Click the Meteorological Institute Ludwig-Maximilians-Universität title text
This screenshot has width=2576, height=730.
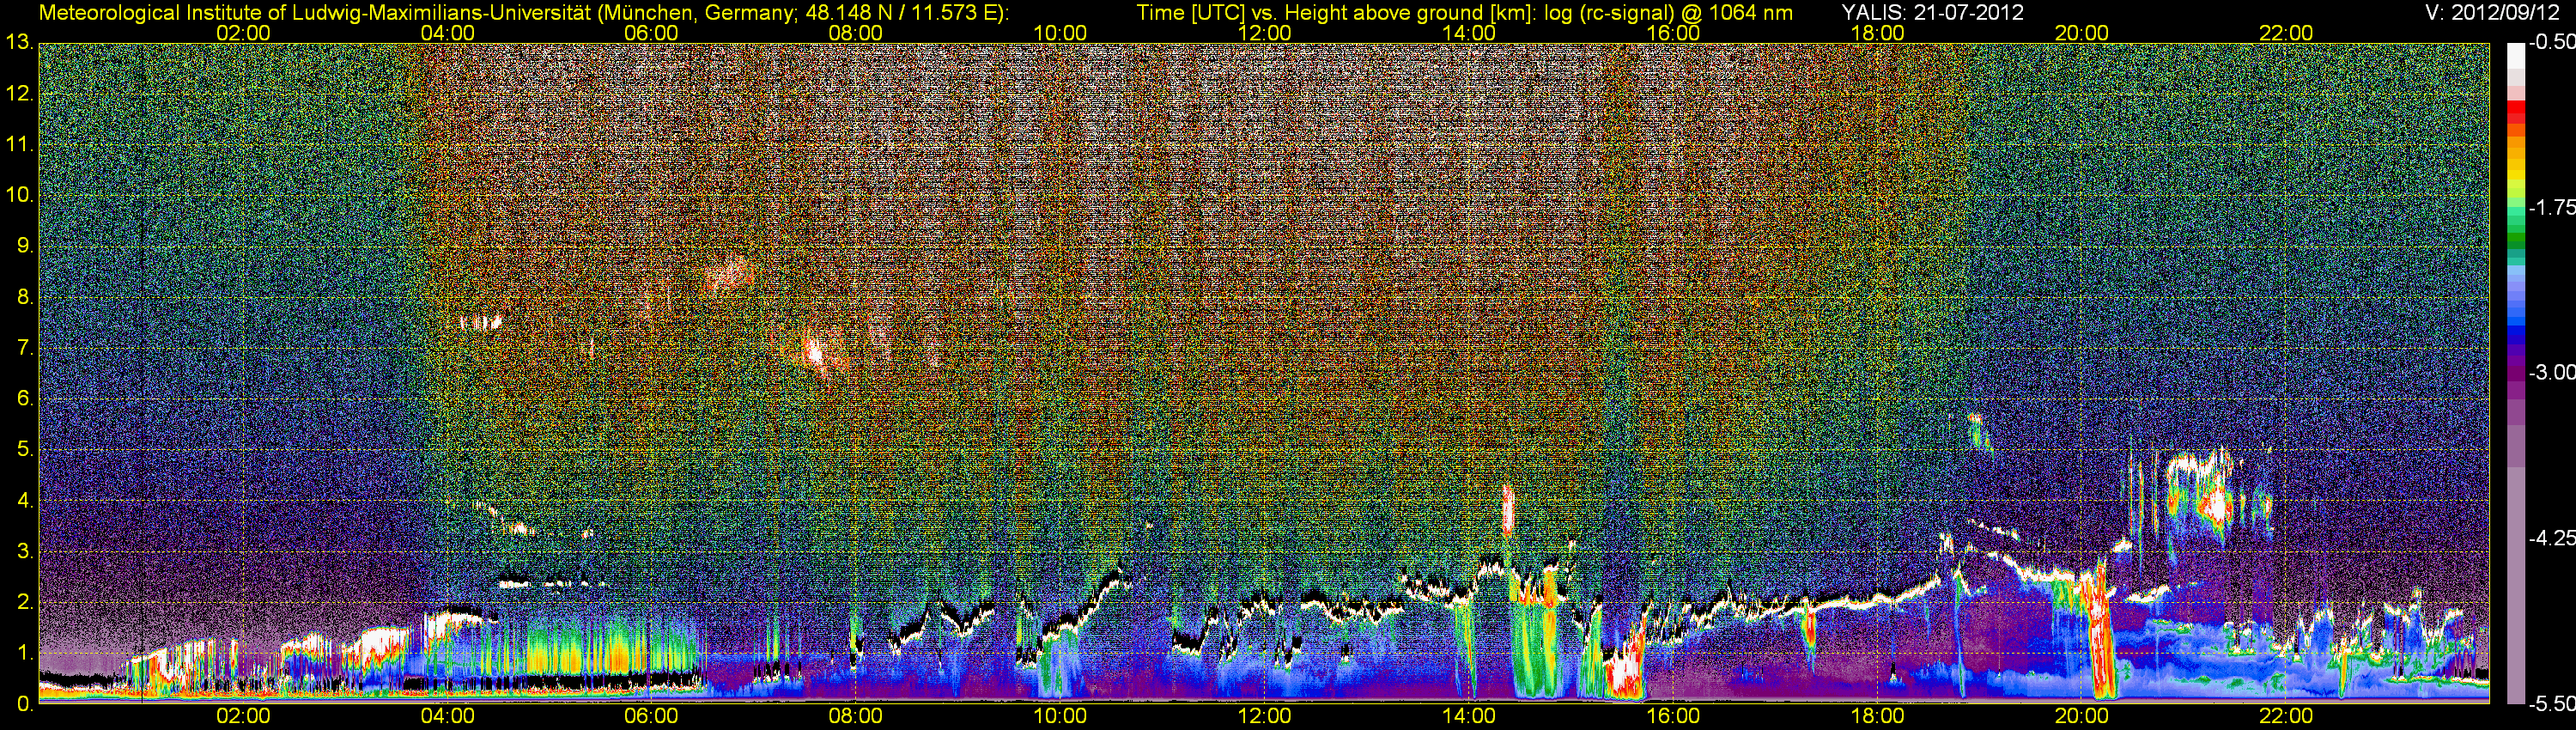[523, 13]
